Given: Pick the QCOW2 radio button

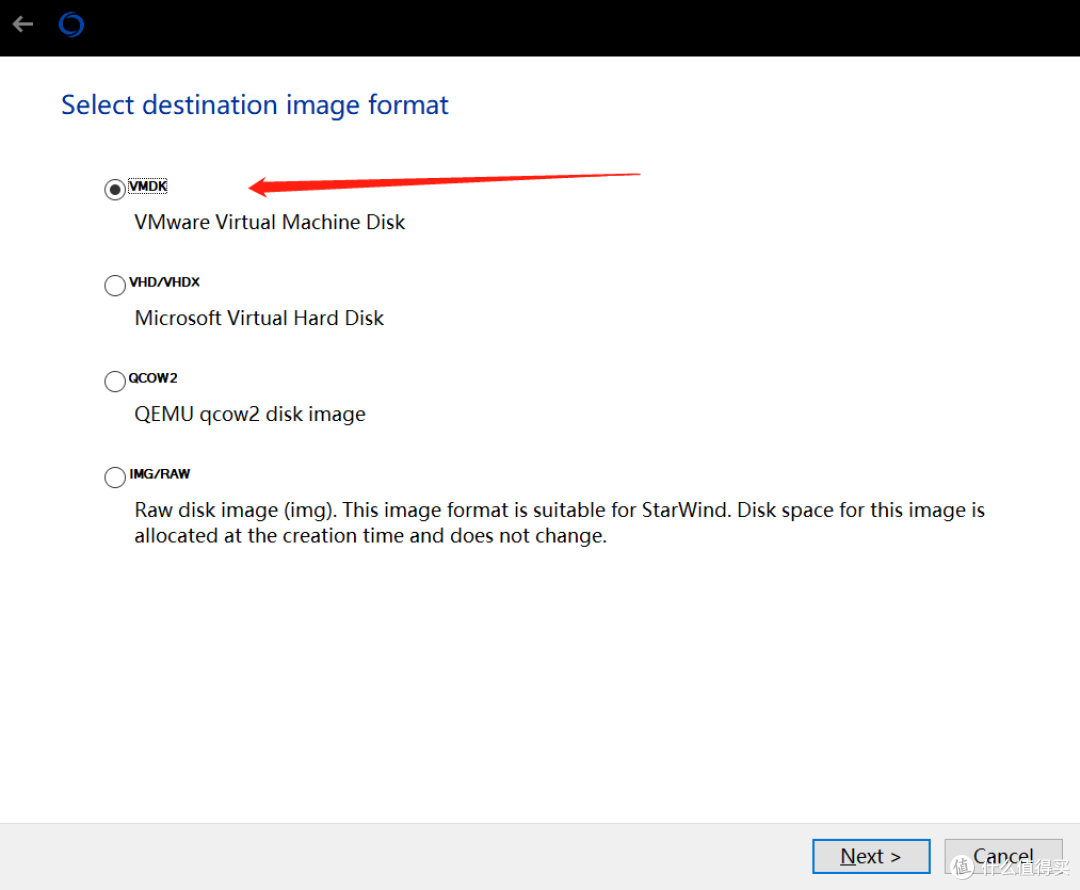Looking at the screenshot, I should tap(115, 381).
